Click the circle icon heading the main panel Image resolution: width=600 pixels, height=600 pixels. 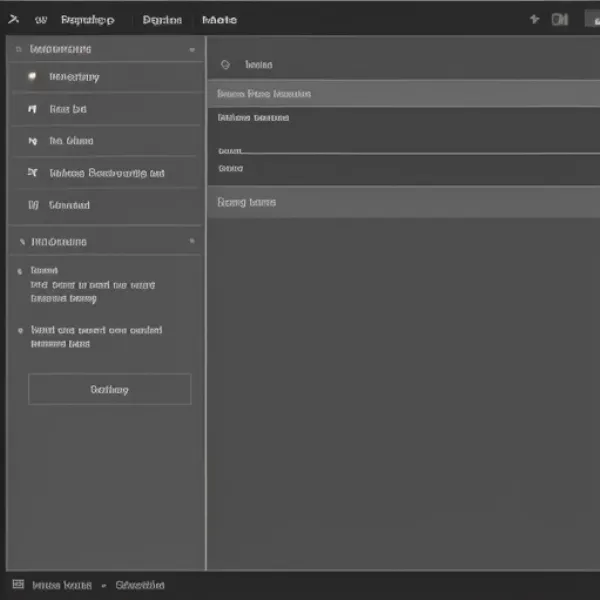[x=225, y=64]
